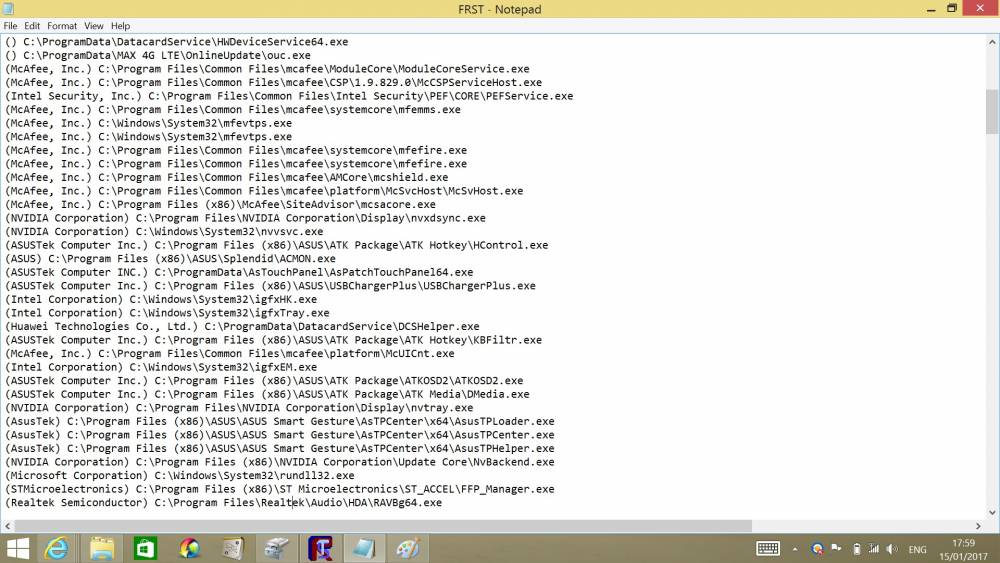
Task: Click vertical scrollbar up arrow
Action: coord(992,42)
